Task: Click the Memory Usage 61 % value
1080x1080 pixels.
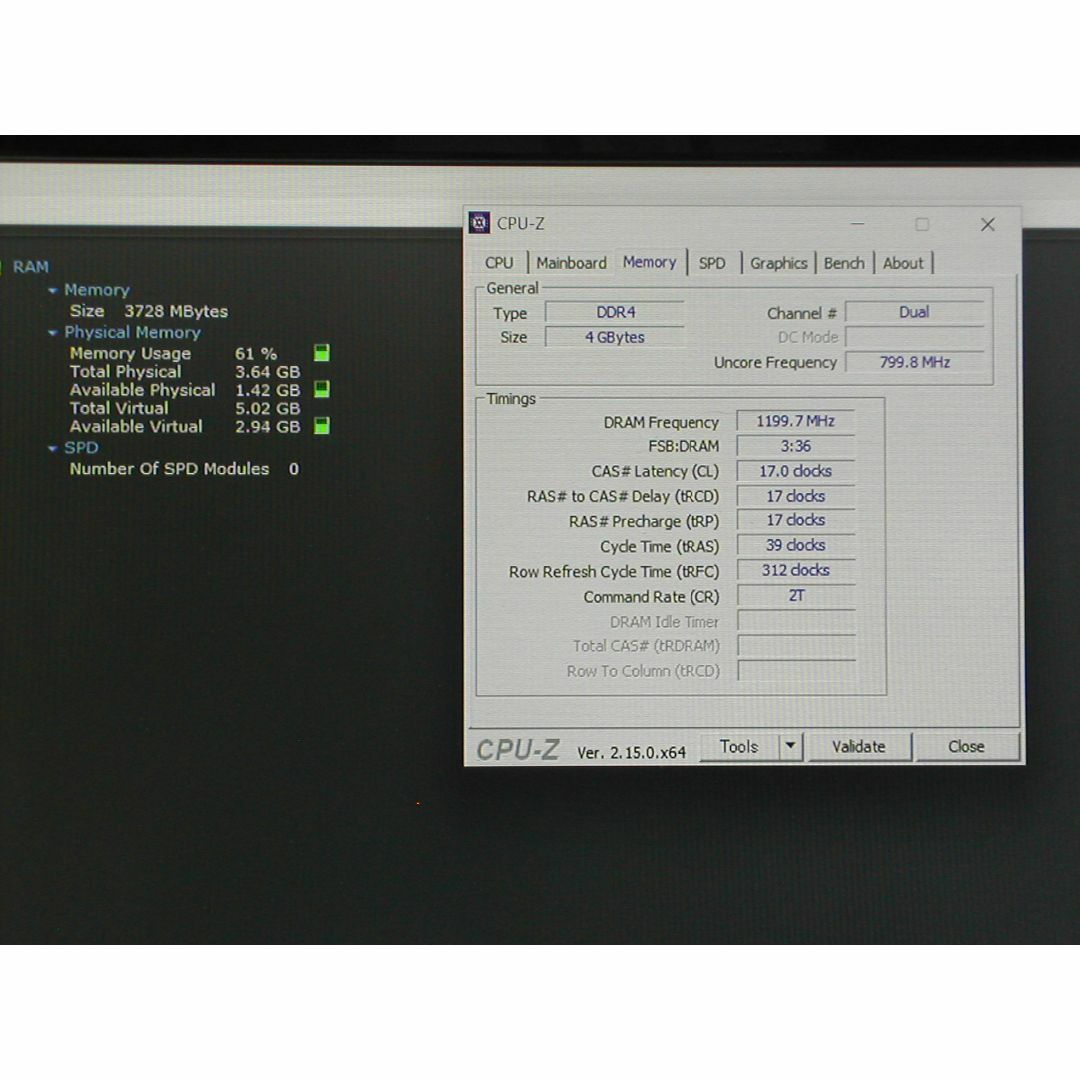Action: pyautogui.click(x=256, y=353)
